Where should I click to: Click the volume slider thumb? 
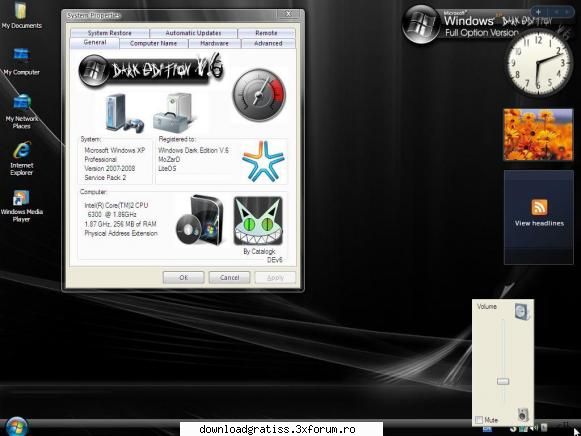[x=503, y=381]
